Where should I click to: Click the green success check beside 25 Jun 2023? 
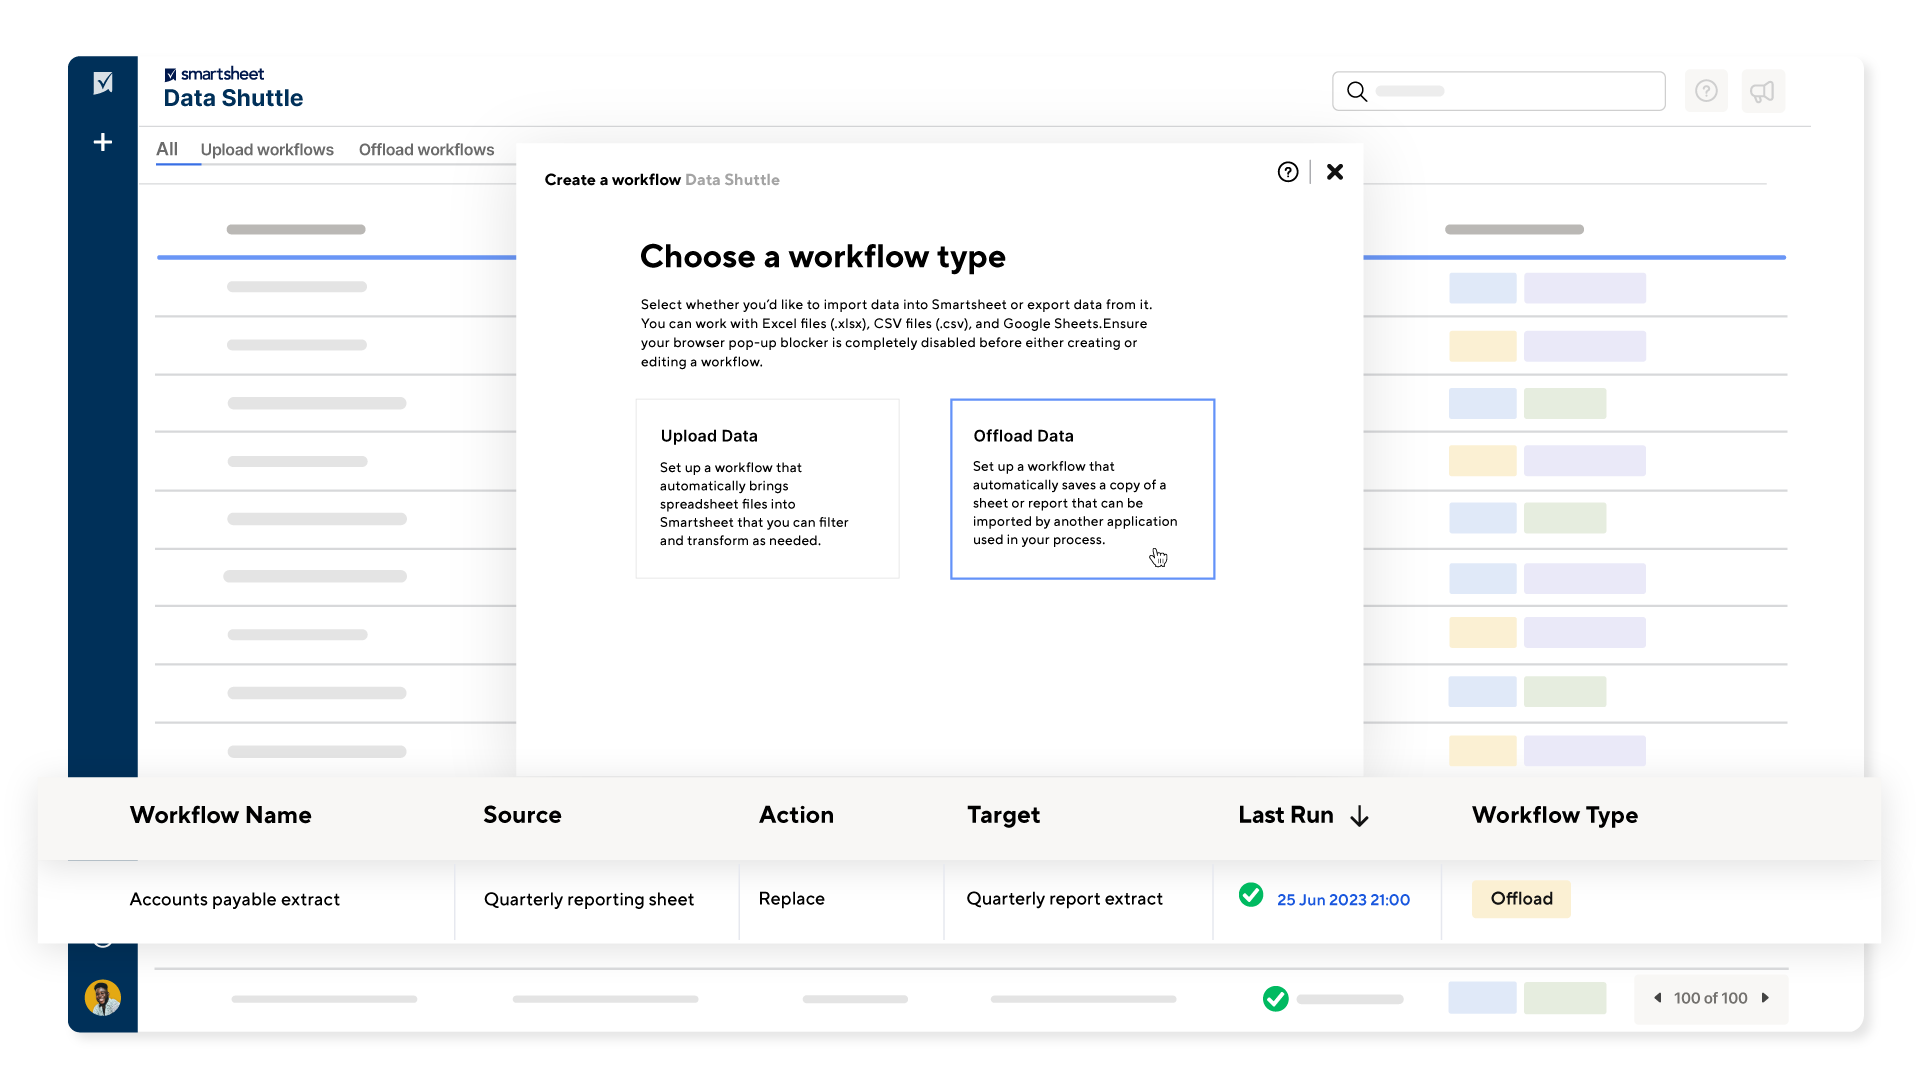pyautogui.click(x=1251, y=896)
